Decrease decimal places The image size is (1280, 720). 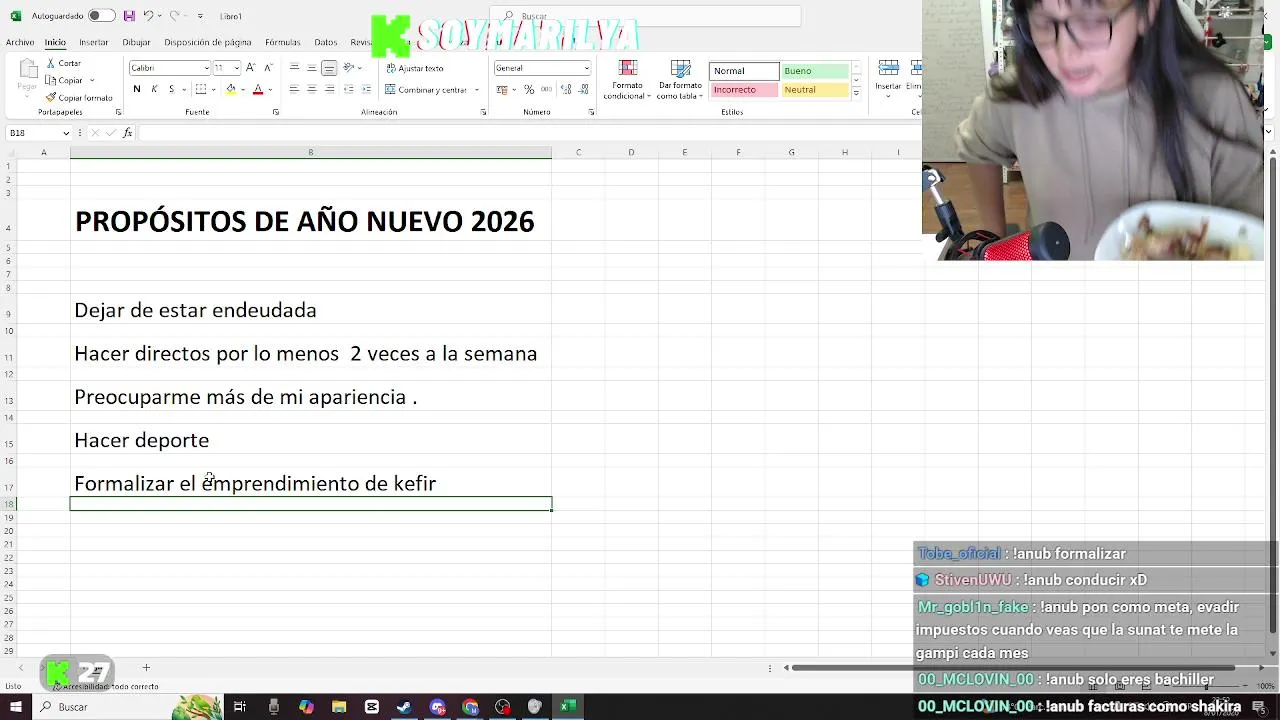pyautogui.click(x=583, y=89)
